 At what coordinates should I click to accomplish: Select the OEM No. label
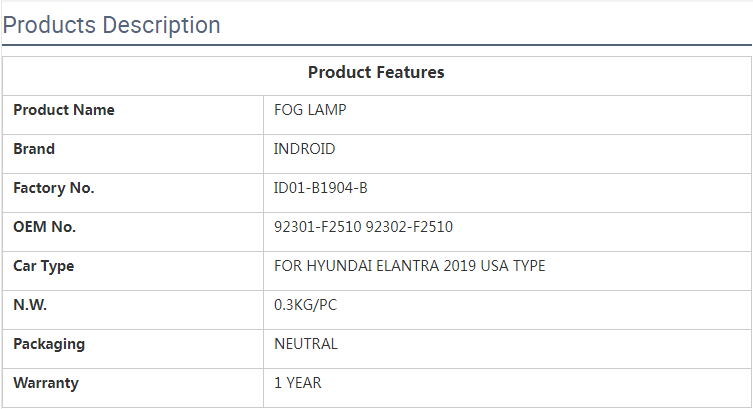45,227
